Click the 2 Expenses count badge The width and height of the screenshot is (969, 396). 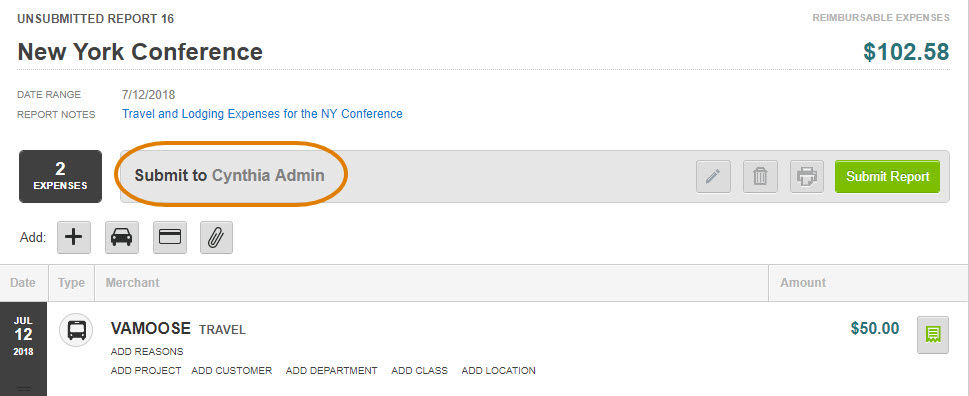[x=61, y=176]
